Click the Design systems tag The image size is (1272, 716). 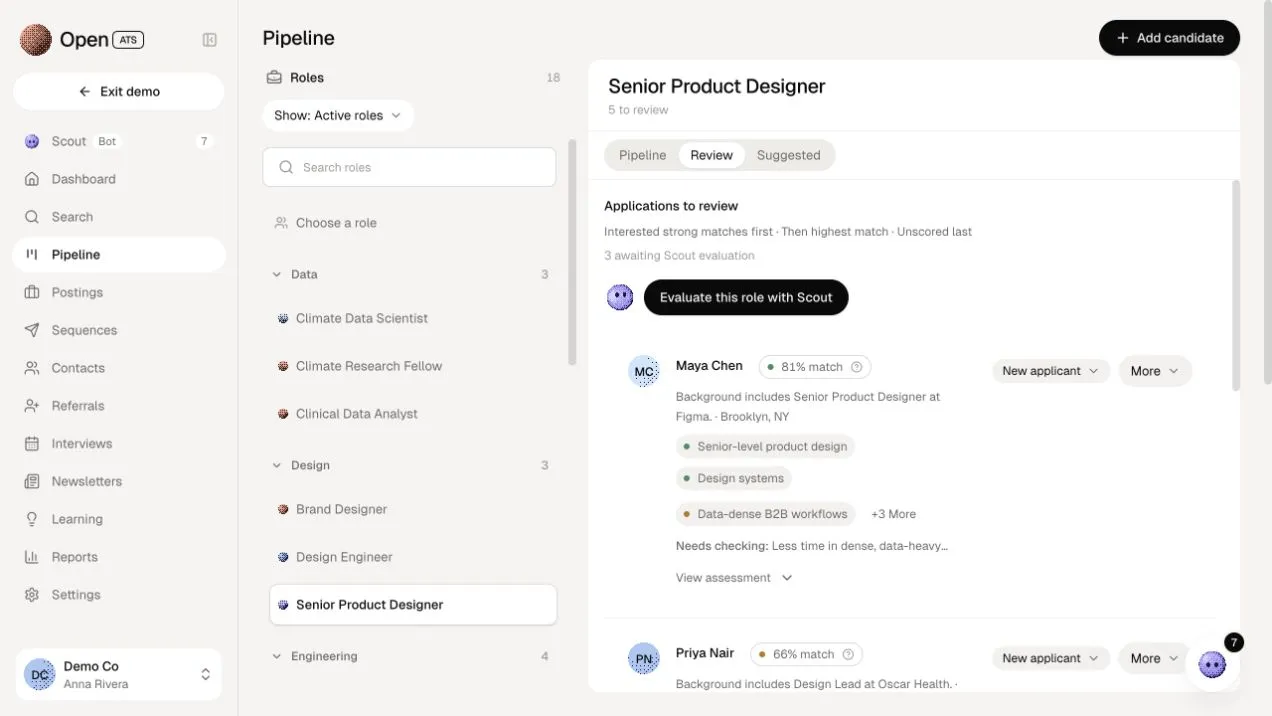pyautogui.click(x=733, y=478)
